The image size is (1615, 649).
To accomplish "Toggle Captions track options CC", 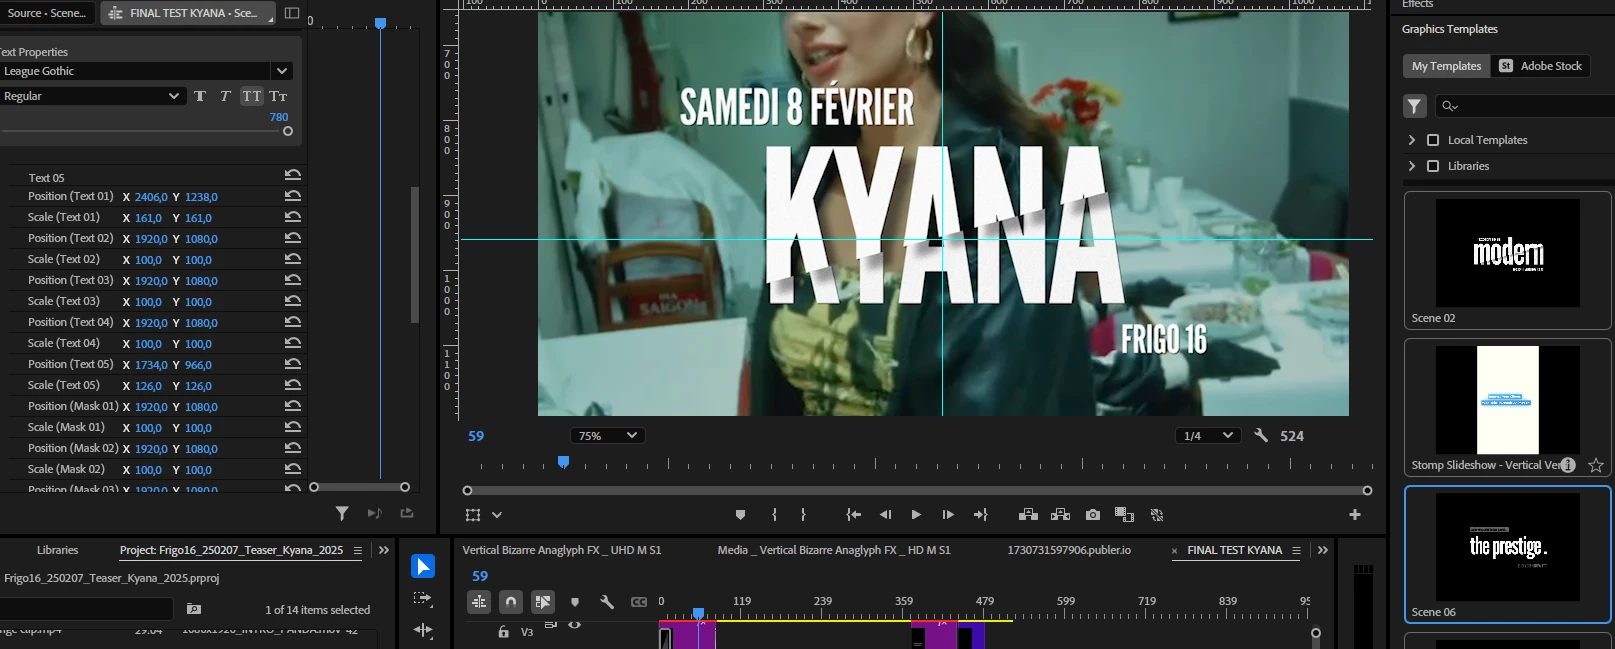I will point(639,602).
